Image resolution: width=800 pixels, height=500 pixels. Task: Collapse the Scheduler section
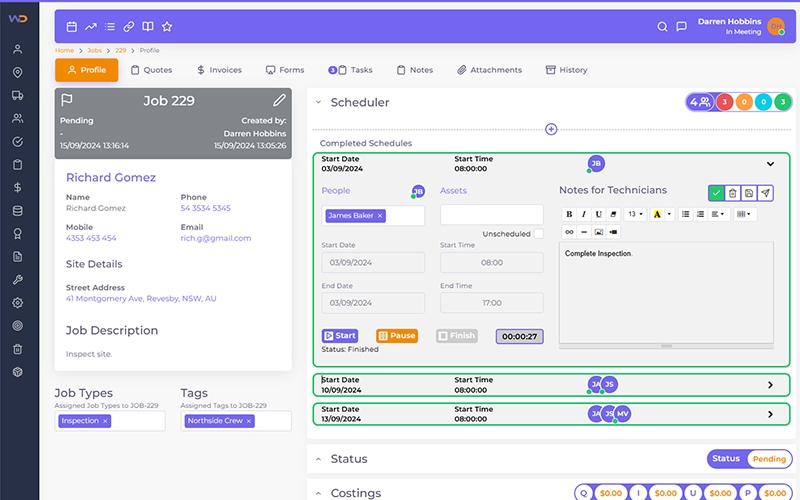click(318, 102)
